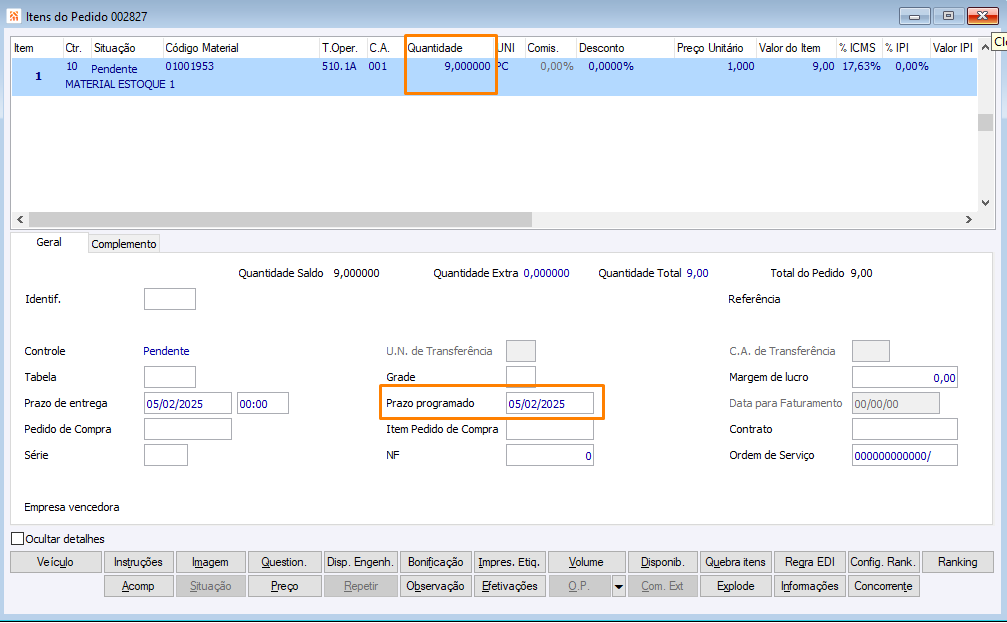Click the grid vertical scroll down arrow

[985, 203]
